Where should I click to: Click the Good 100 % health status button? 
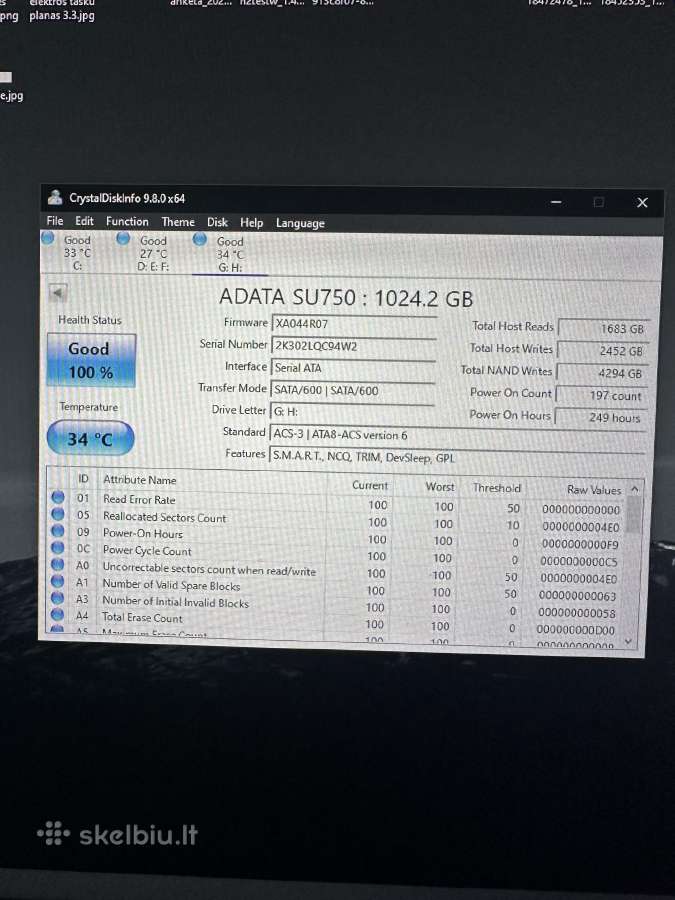(x=91, y=360)
